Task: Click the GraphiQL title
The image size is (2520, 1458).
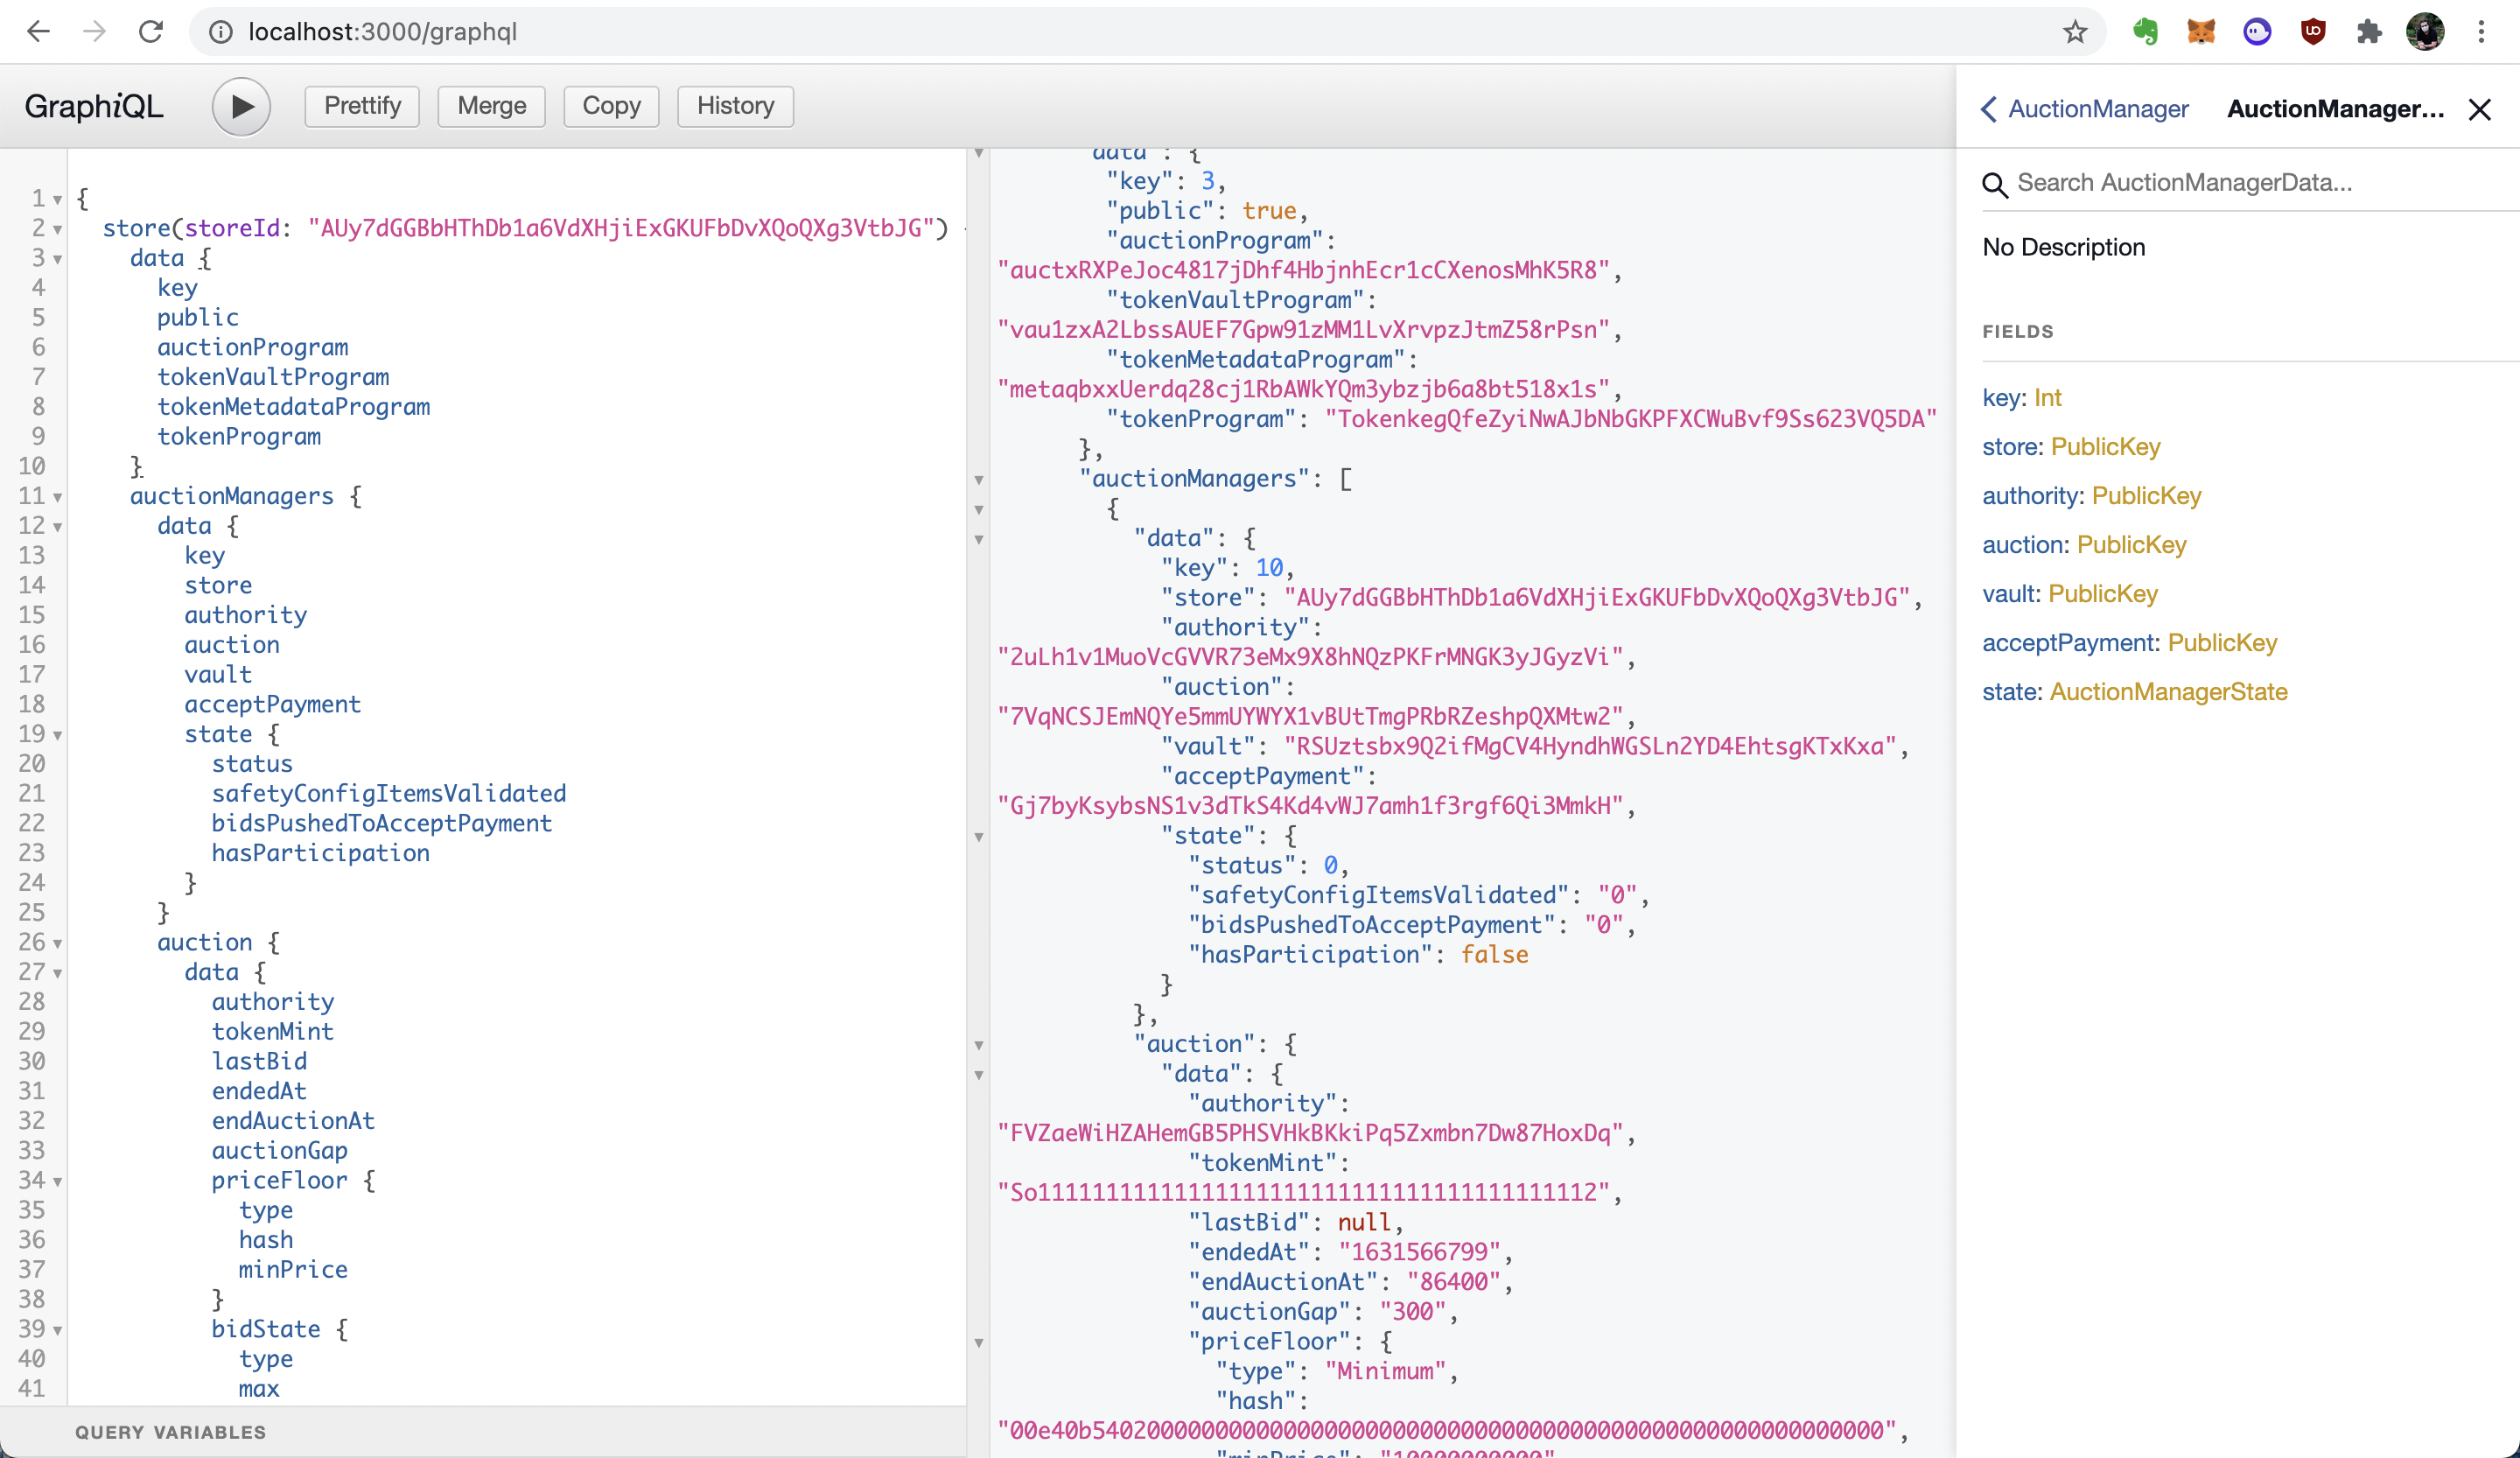Action: (93, 106)
